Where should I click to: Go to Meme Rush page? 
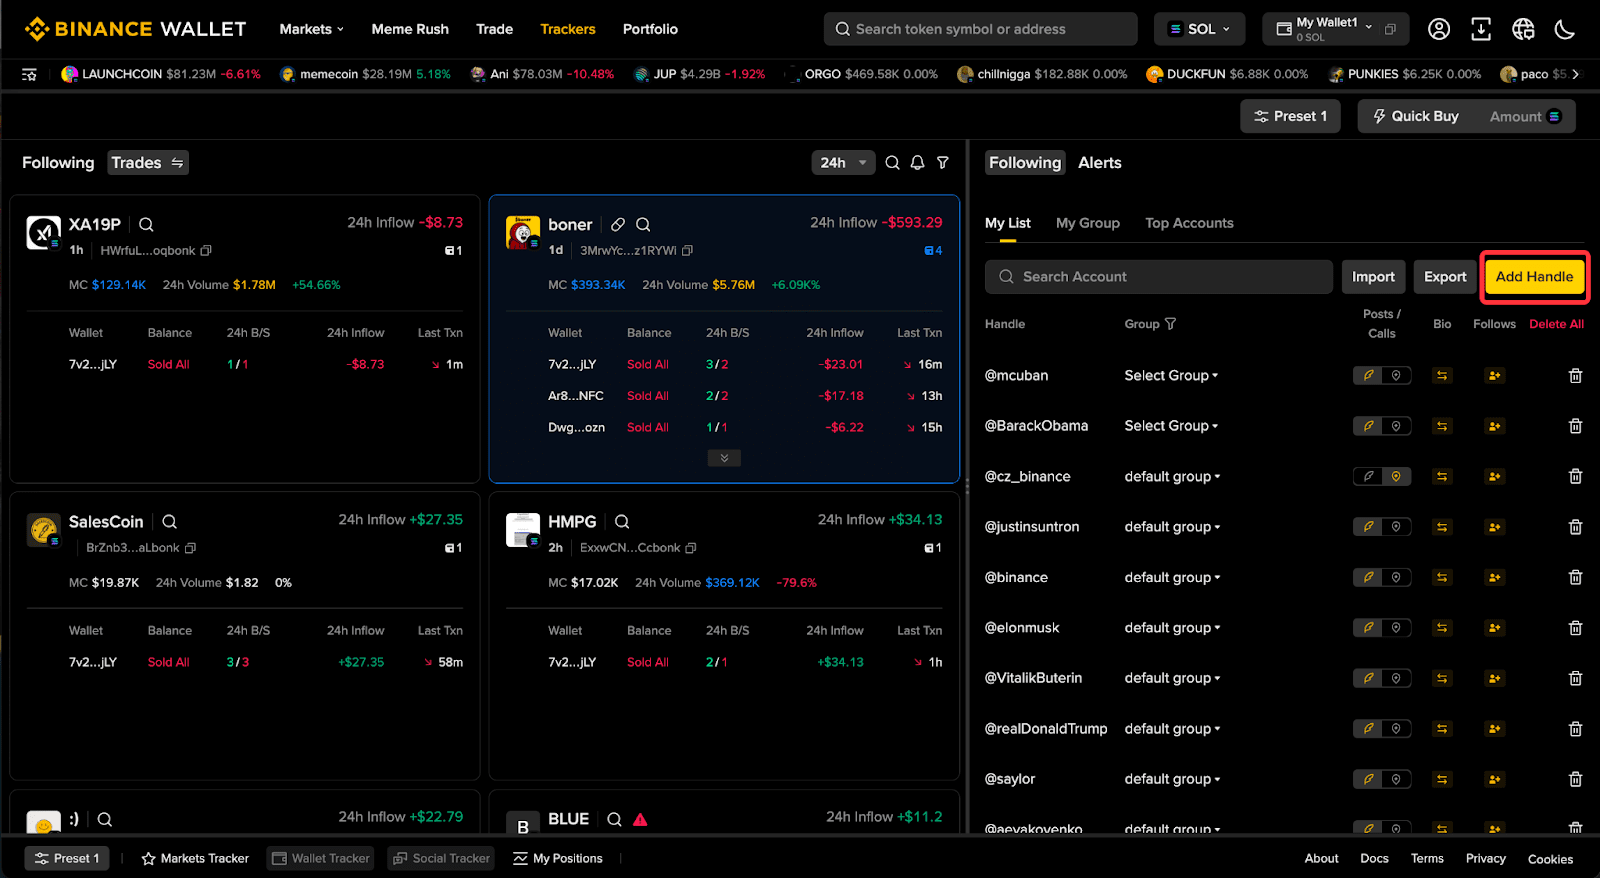410,29
